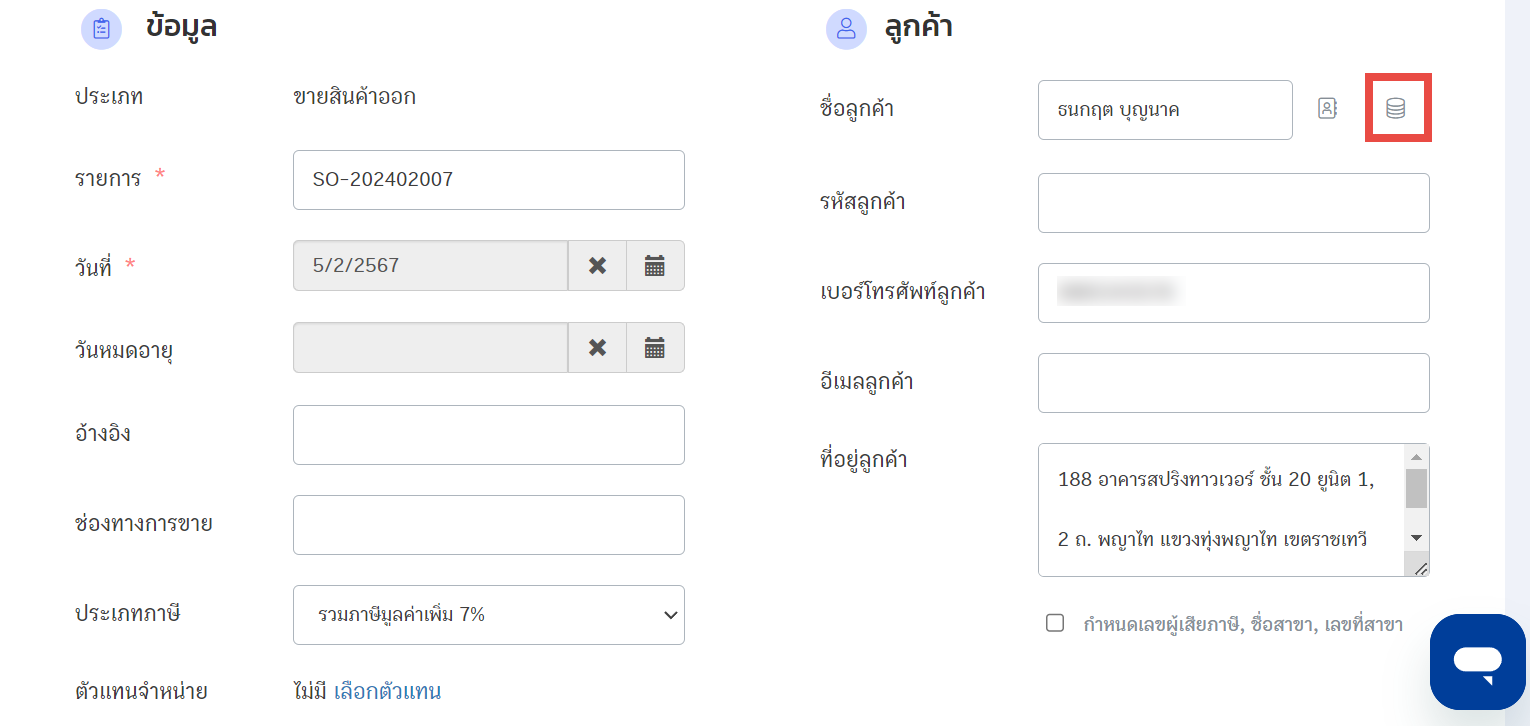This screenshot has width=1530, height=726.
Task: Click the รหัสลูกค้า customer code field
Action: coord(1234,203)
